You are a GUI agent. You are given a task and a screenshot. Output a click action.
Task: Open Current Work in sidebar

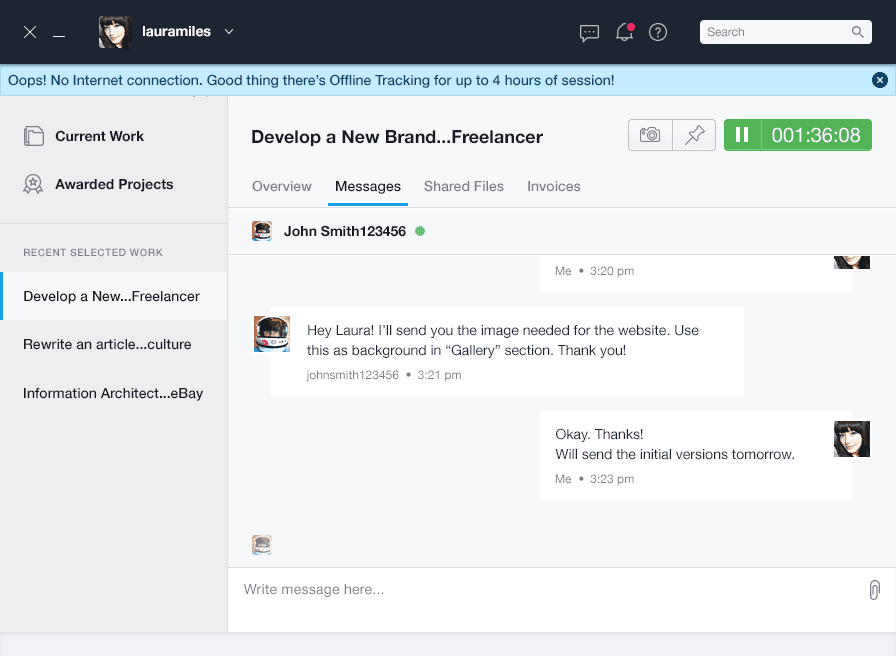pos(99,136)
